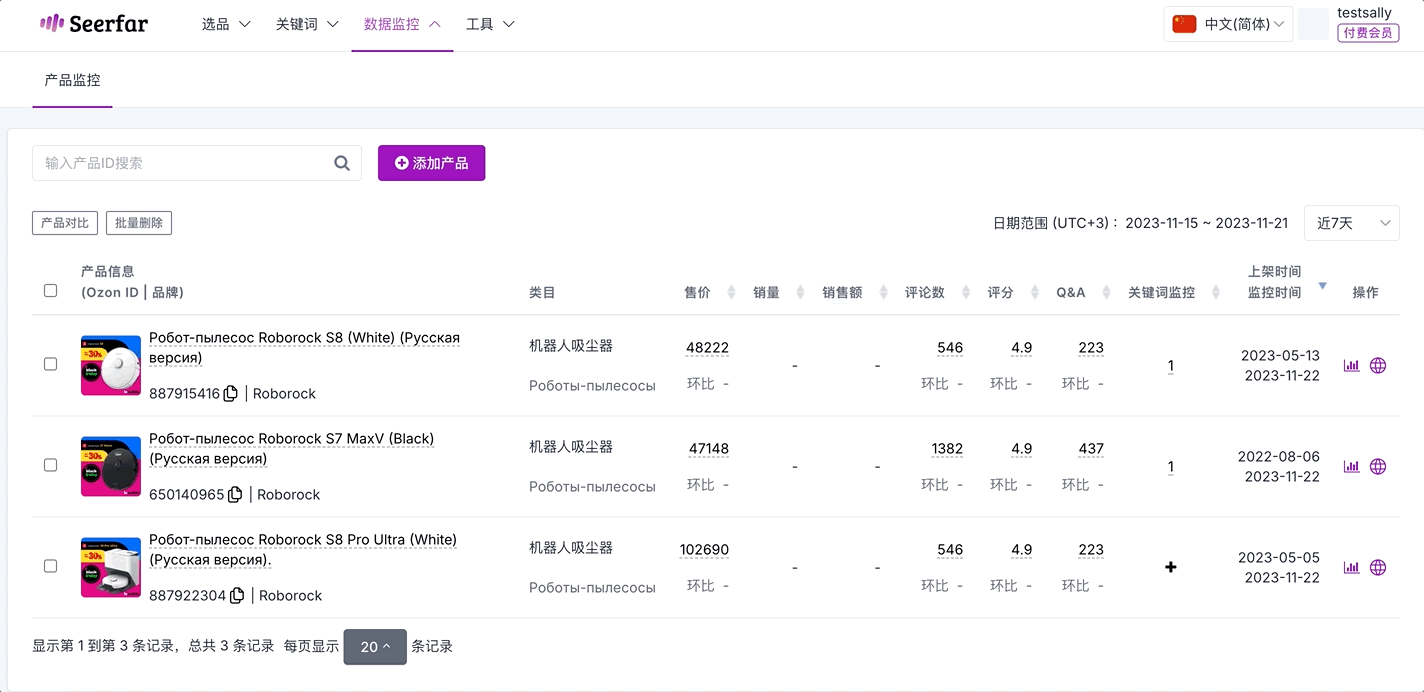The image size is (1424, 692).
Task: Open chart icon for Roborock S7 MaxV
Action: [x=1352, y=466]
